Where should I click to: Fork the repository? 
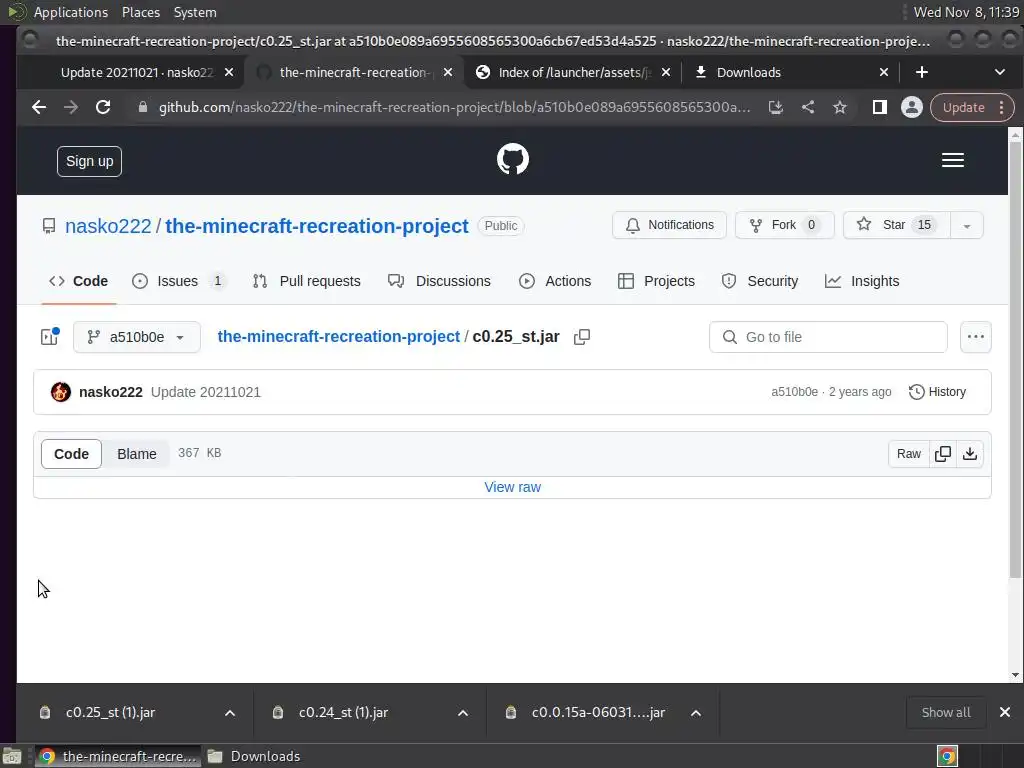[x=784, y=225]
